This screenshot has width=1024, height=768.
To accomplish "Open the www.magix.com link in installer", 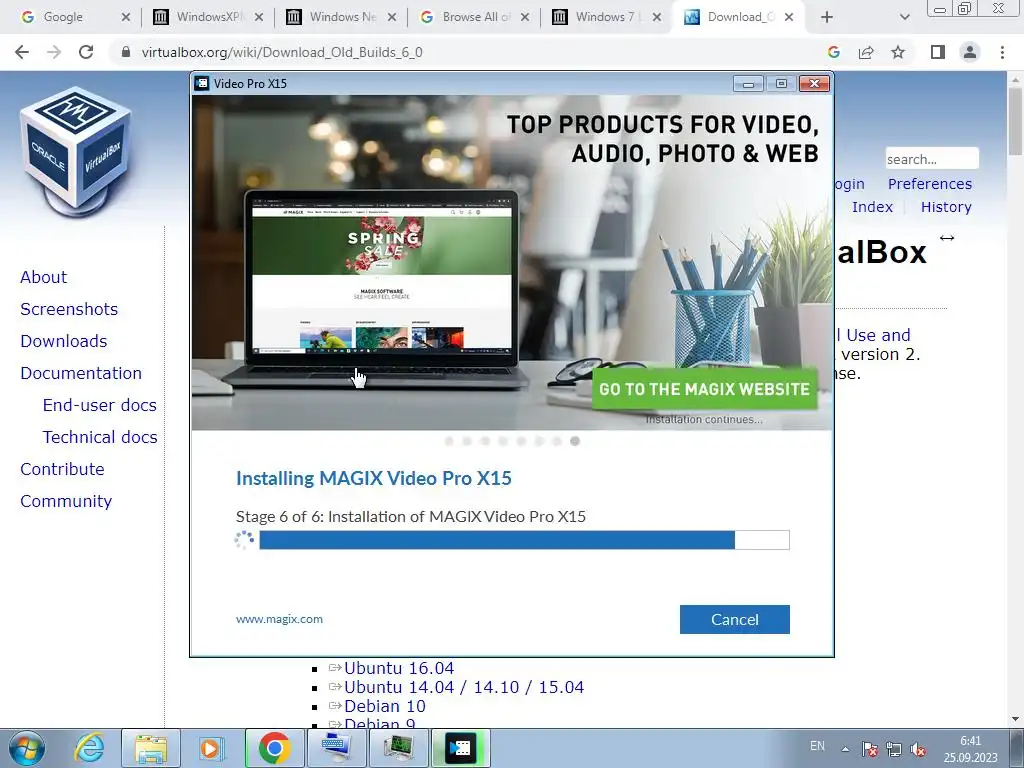I will (x=279, y=619).
